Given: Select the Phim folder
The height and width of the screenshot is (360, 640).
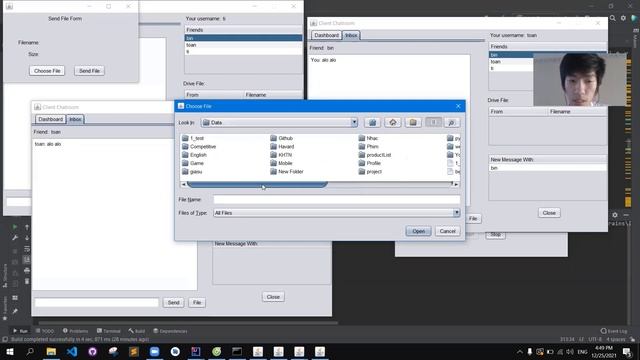Looking at the screenshot, I should pyautogui.click(x=368, y=147).
